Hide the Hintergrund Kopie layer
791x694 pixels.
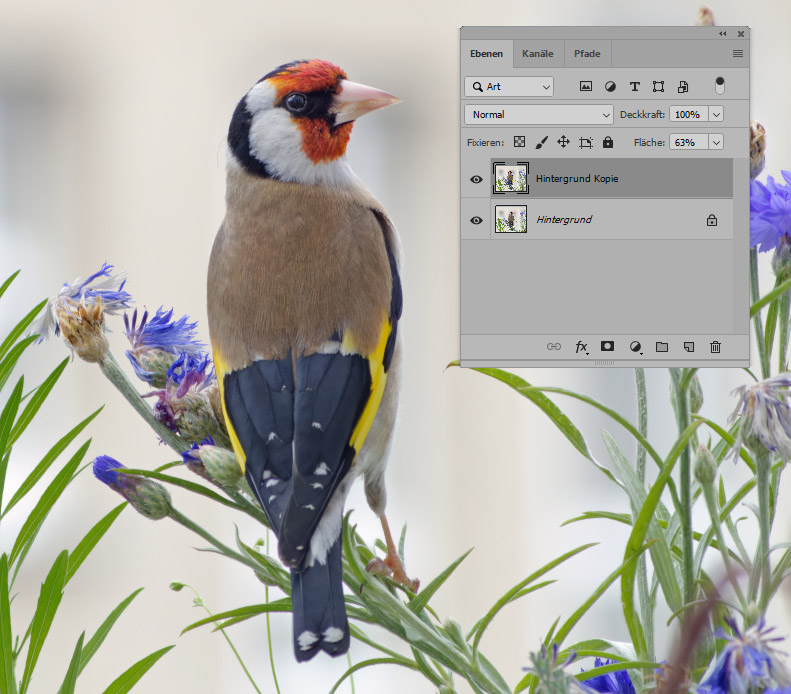click(476, 180)
